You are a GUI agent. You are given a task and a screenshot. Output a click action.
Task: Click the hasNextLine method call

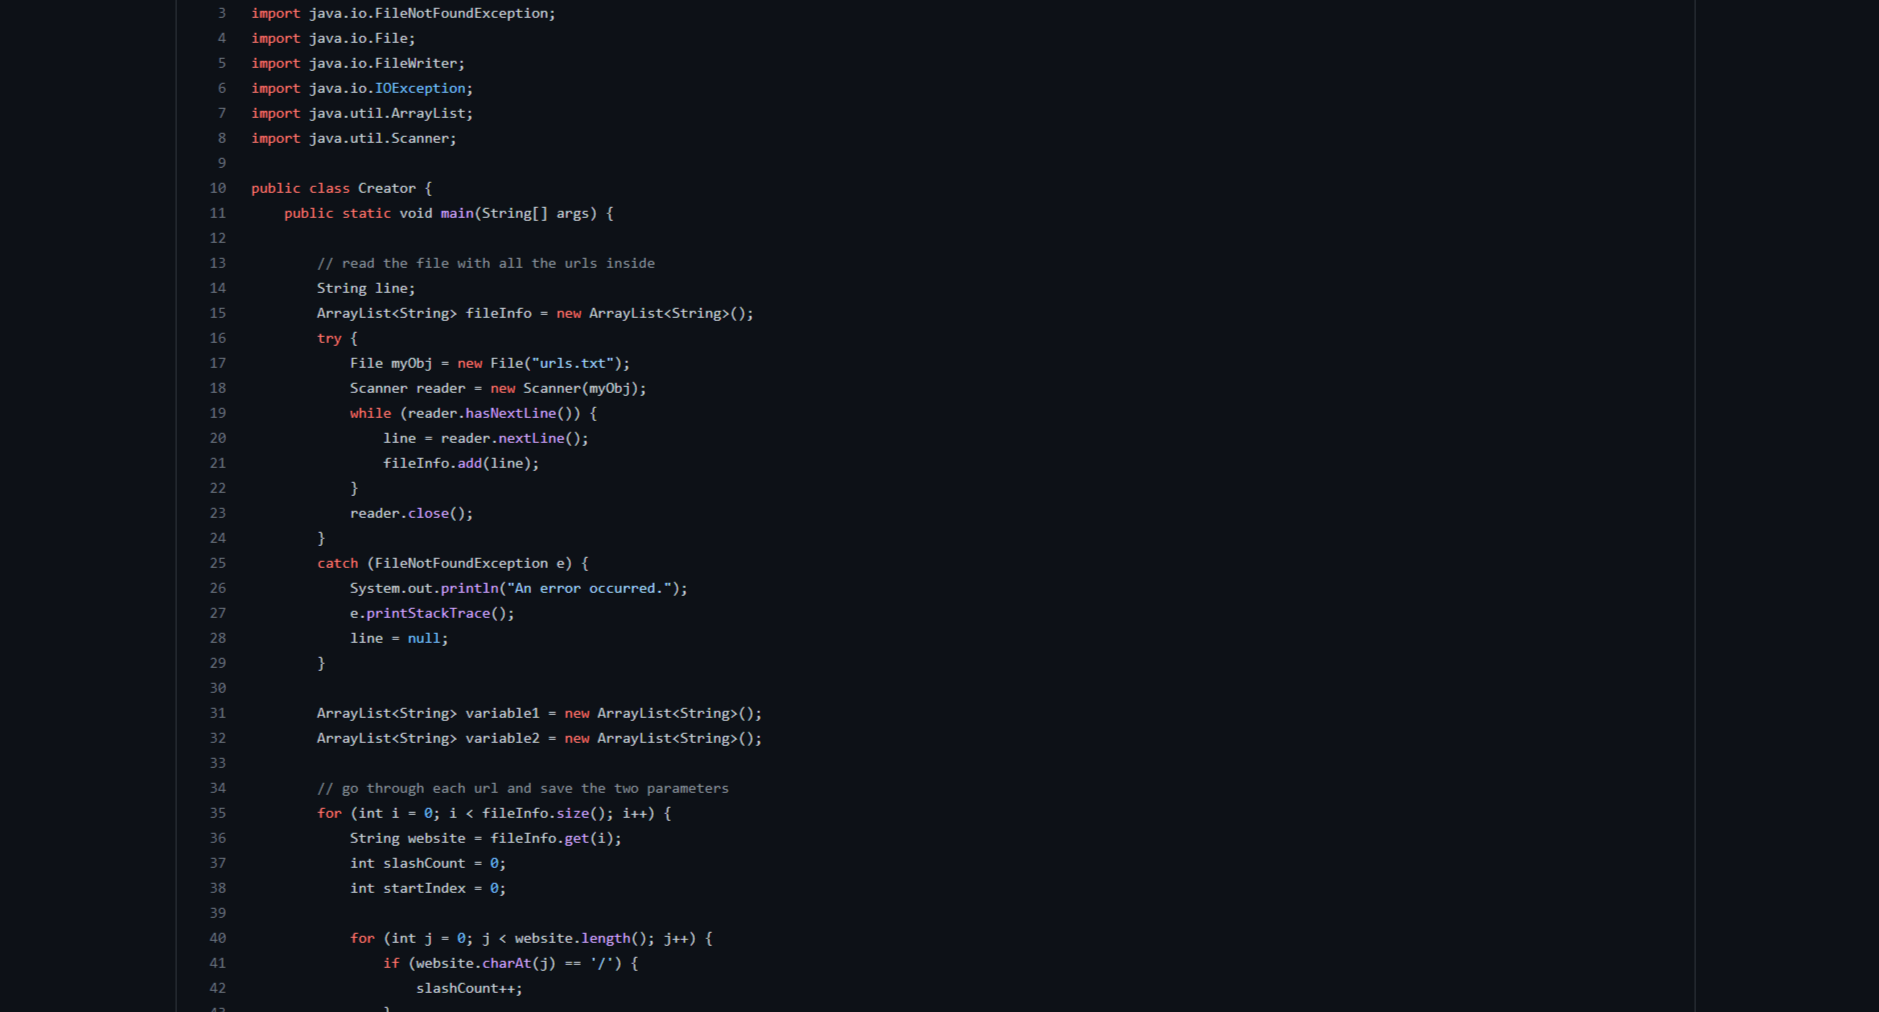(511, 413)
